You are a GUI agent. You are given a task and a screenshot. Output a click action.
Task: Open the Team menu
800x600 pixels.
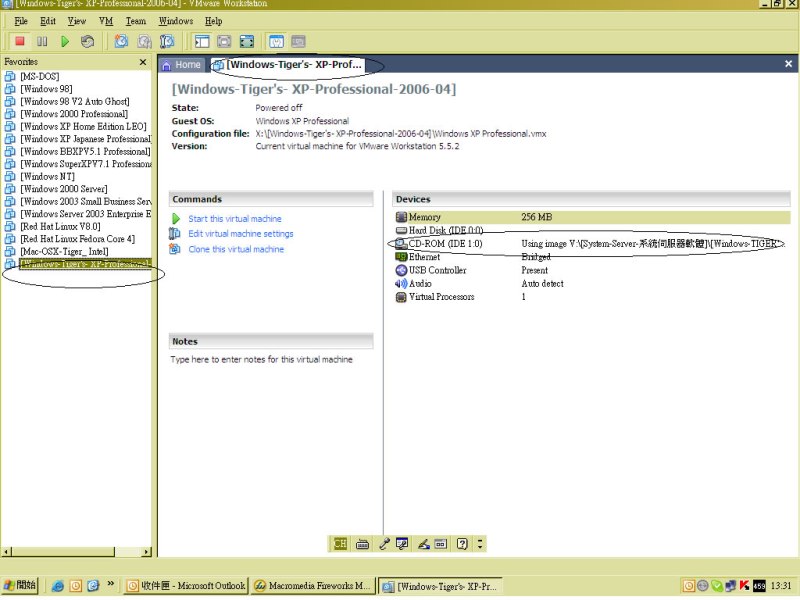[136, 21]
